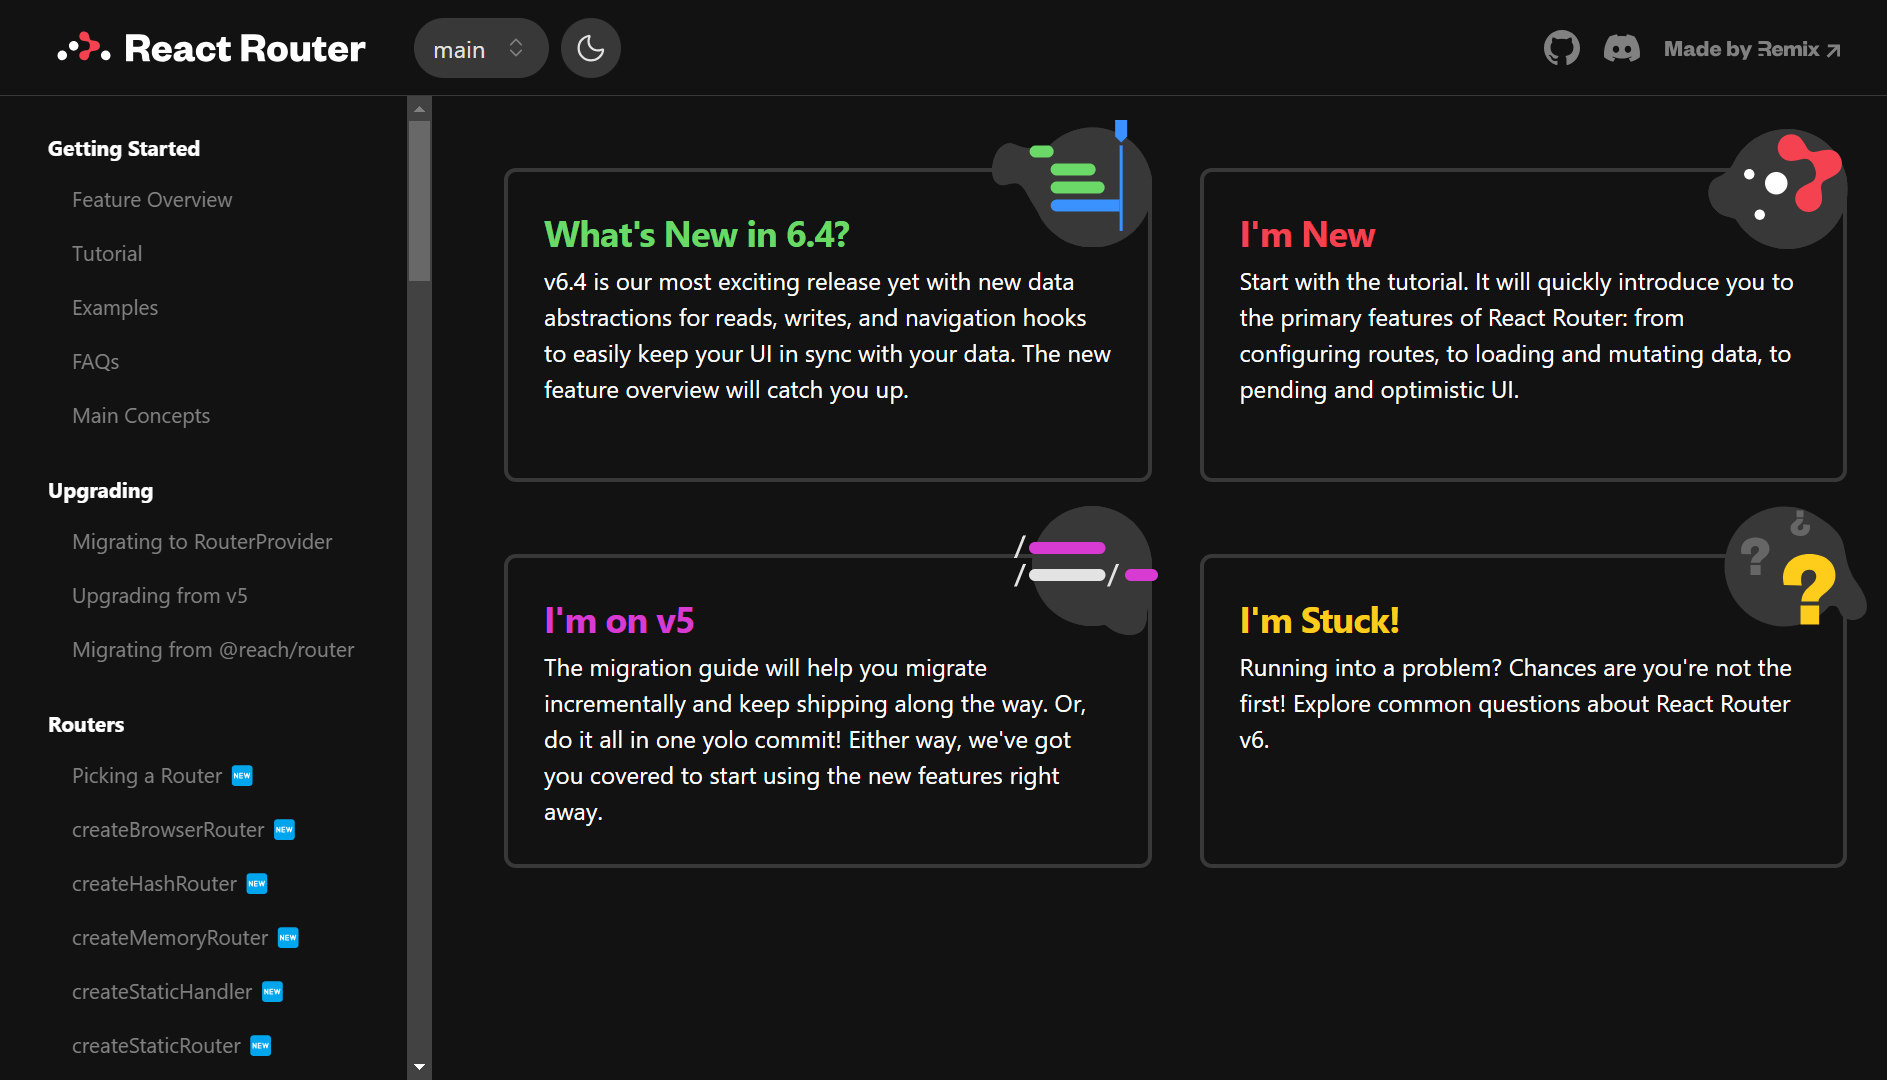Go to Tutorial page

(107, 254)
